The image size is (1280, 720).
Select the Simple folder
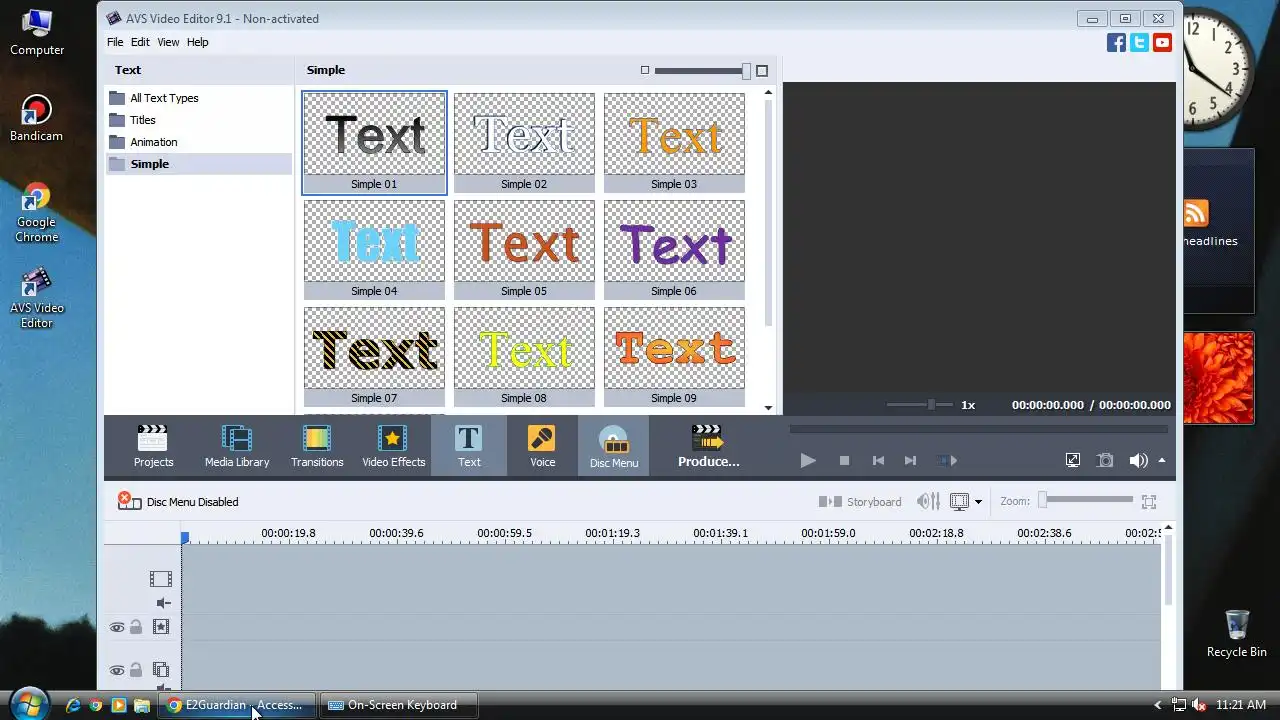[199, 164]
